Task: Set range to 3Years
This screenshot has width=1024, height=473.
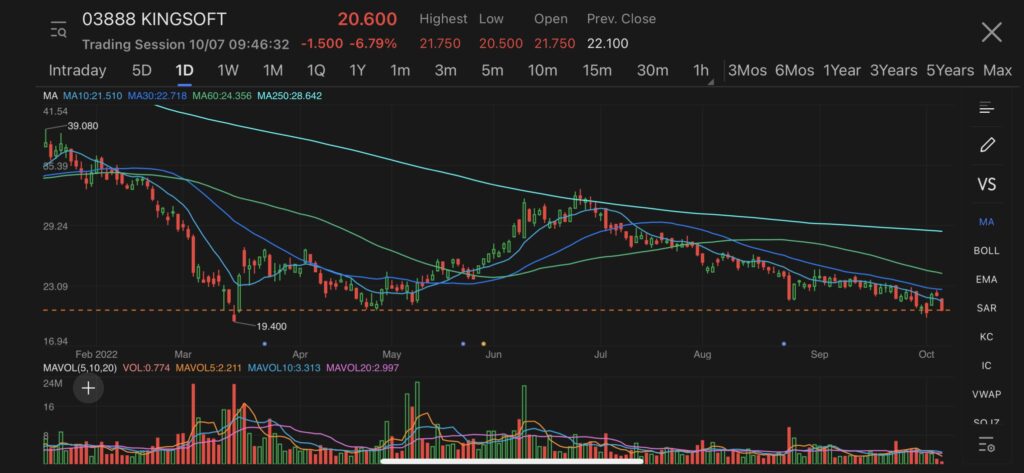Action: [x=893, y=71]
